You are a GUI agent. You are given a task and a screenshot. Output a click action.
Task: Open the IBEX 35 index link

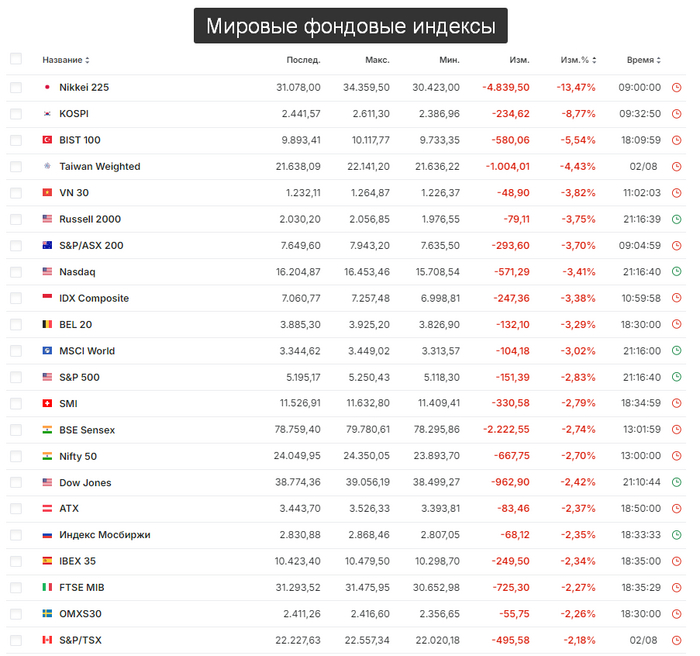pos(77,561)
